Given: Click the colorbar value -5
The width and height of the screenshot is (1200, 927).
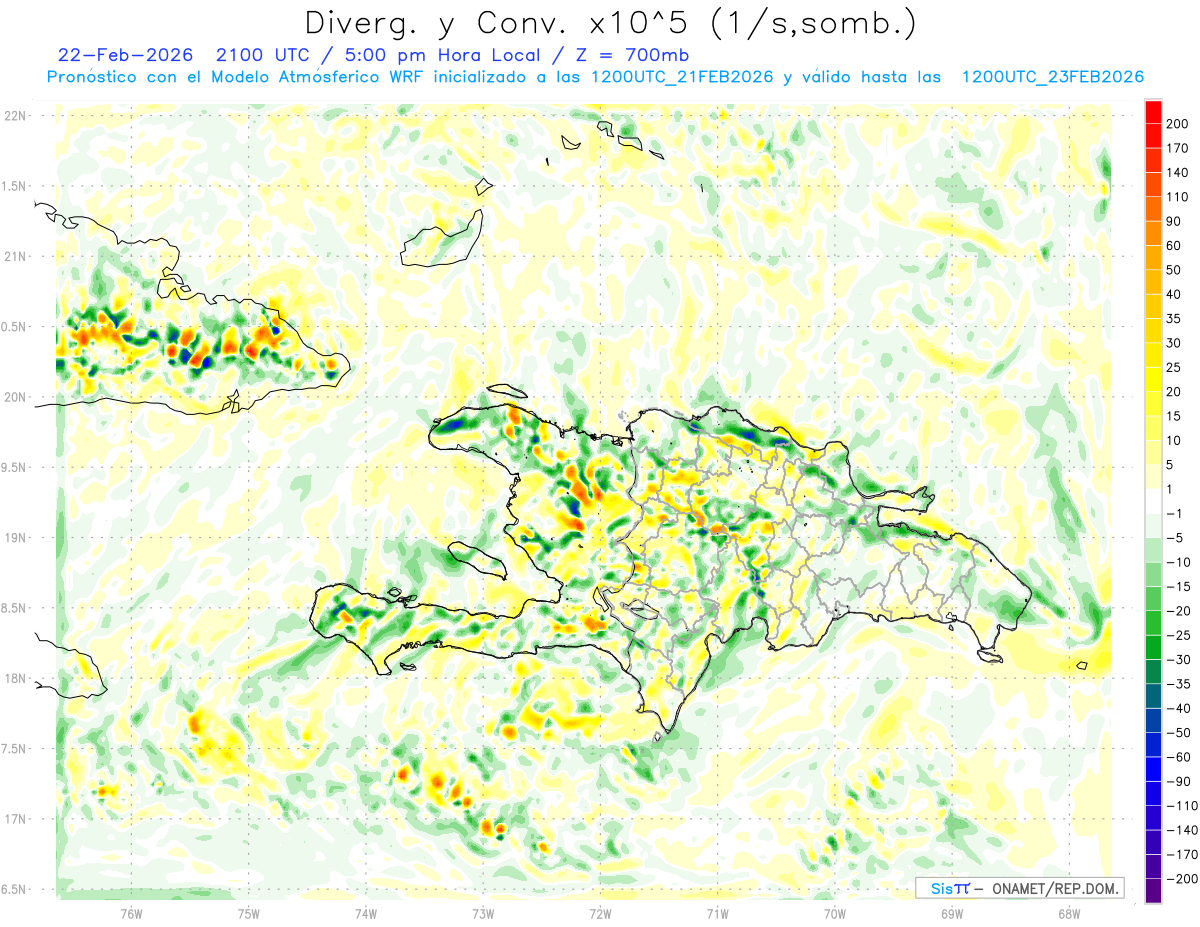Looking at the screenshot, I should coord(1176,538).
